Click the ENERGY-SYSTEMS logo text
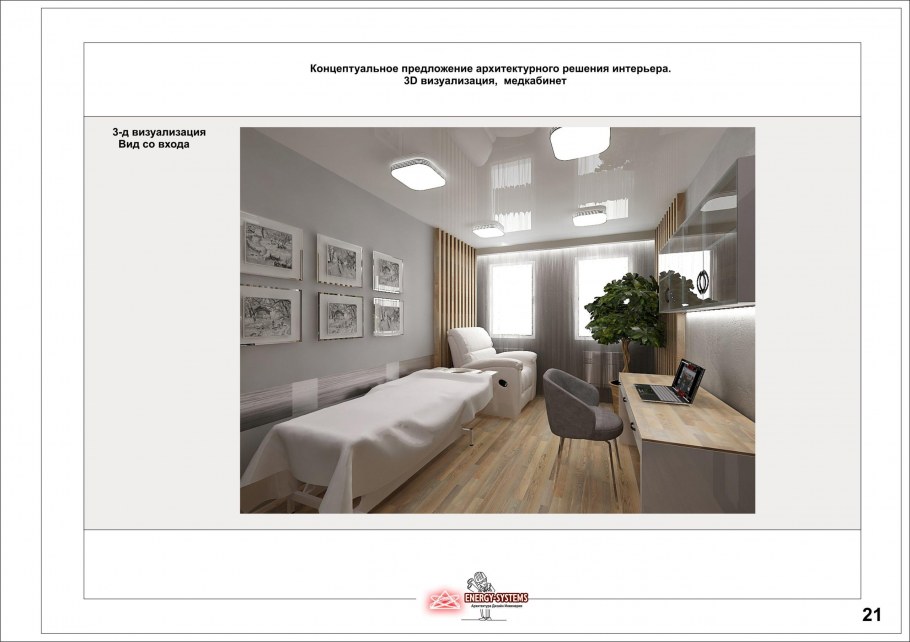The height and width of the screenshot is (642, 910). point(497,598)
